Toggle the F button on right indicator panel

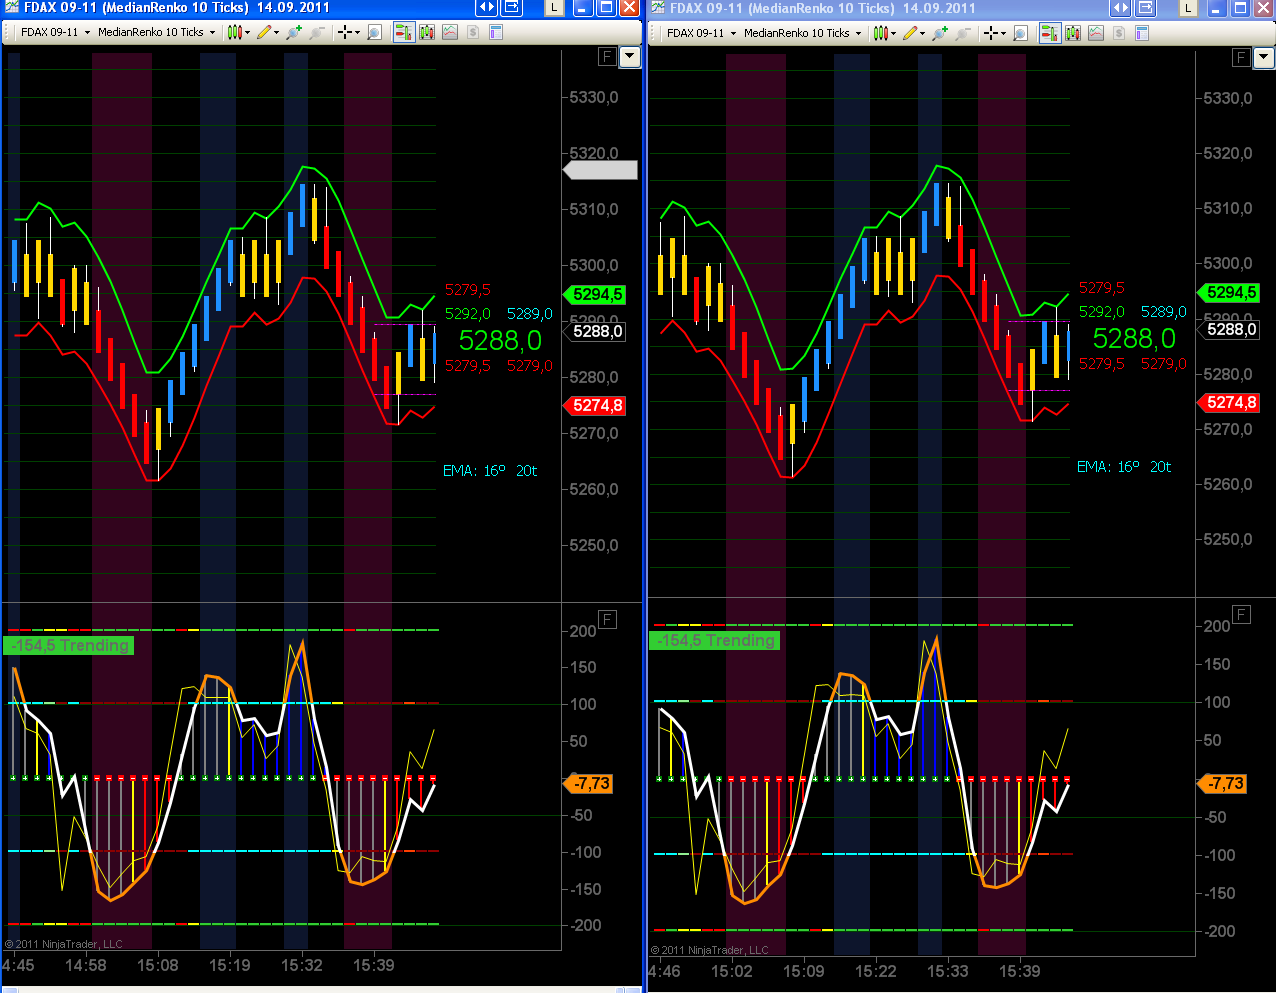click(1241, 614)
